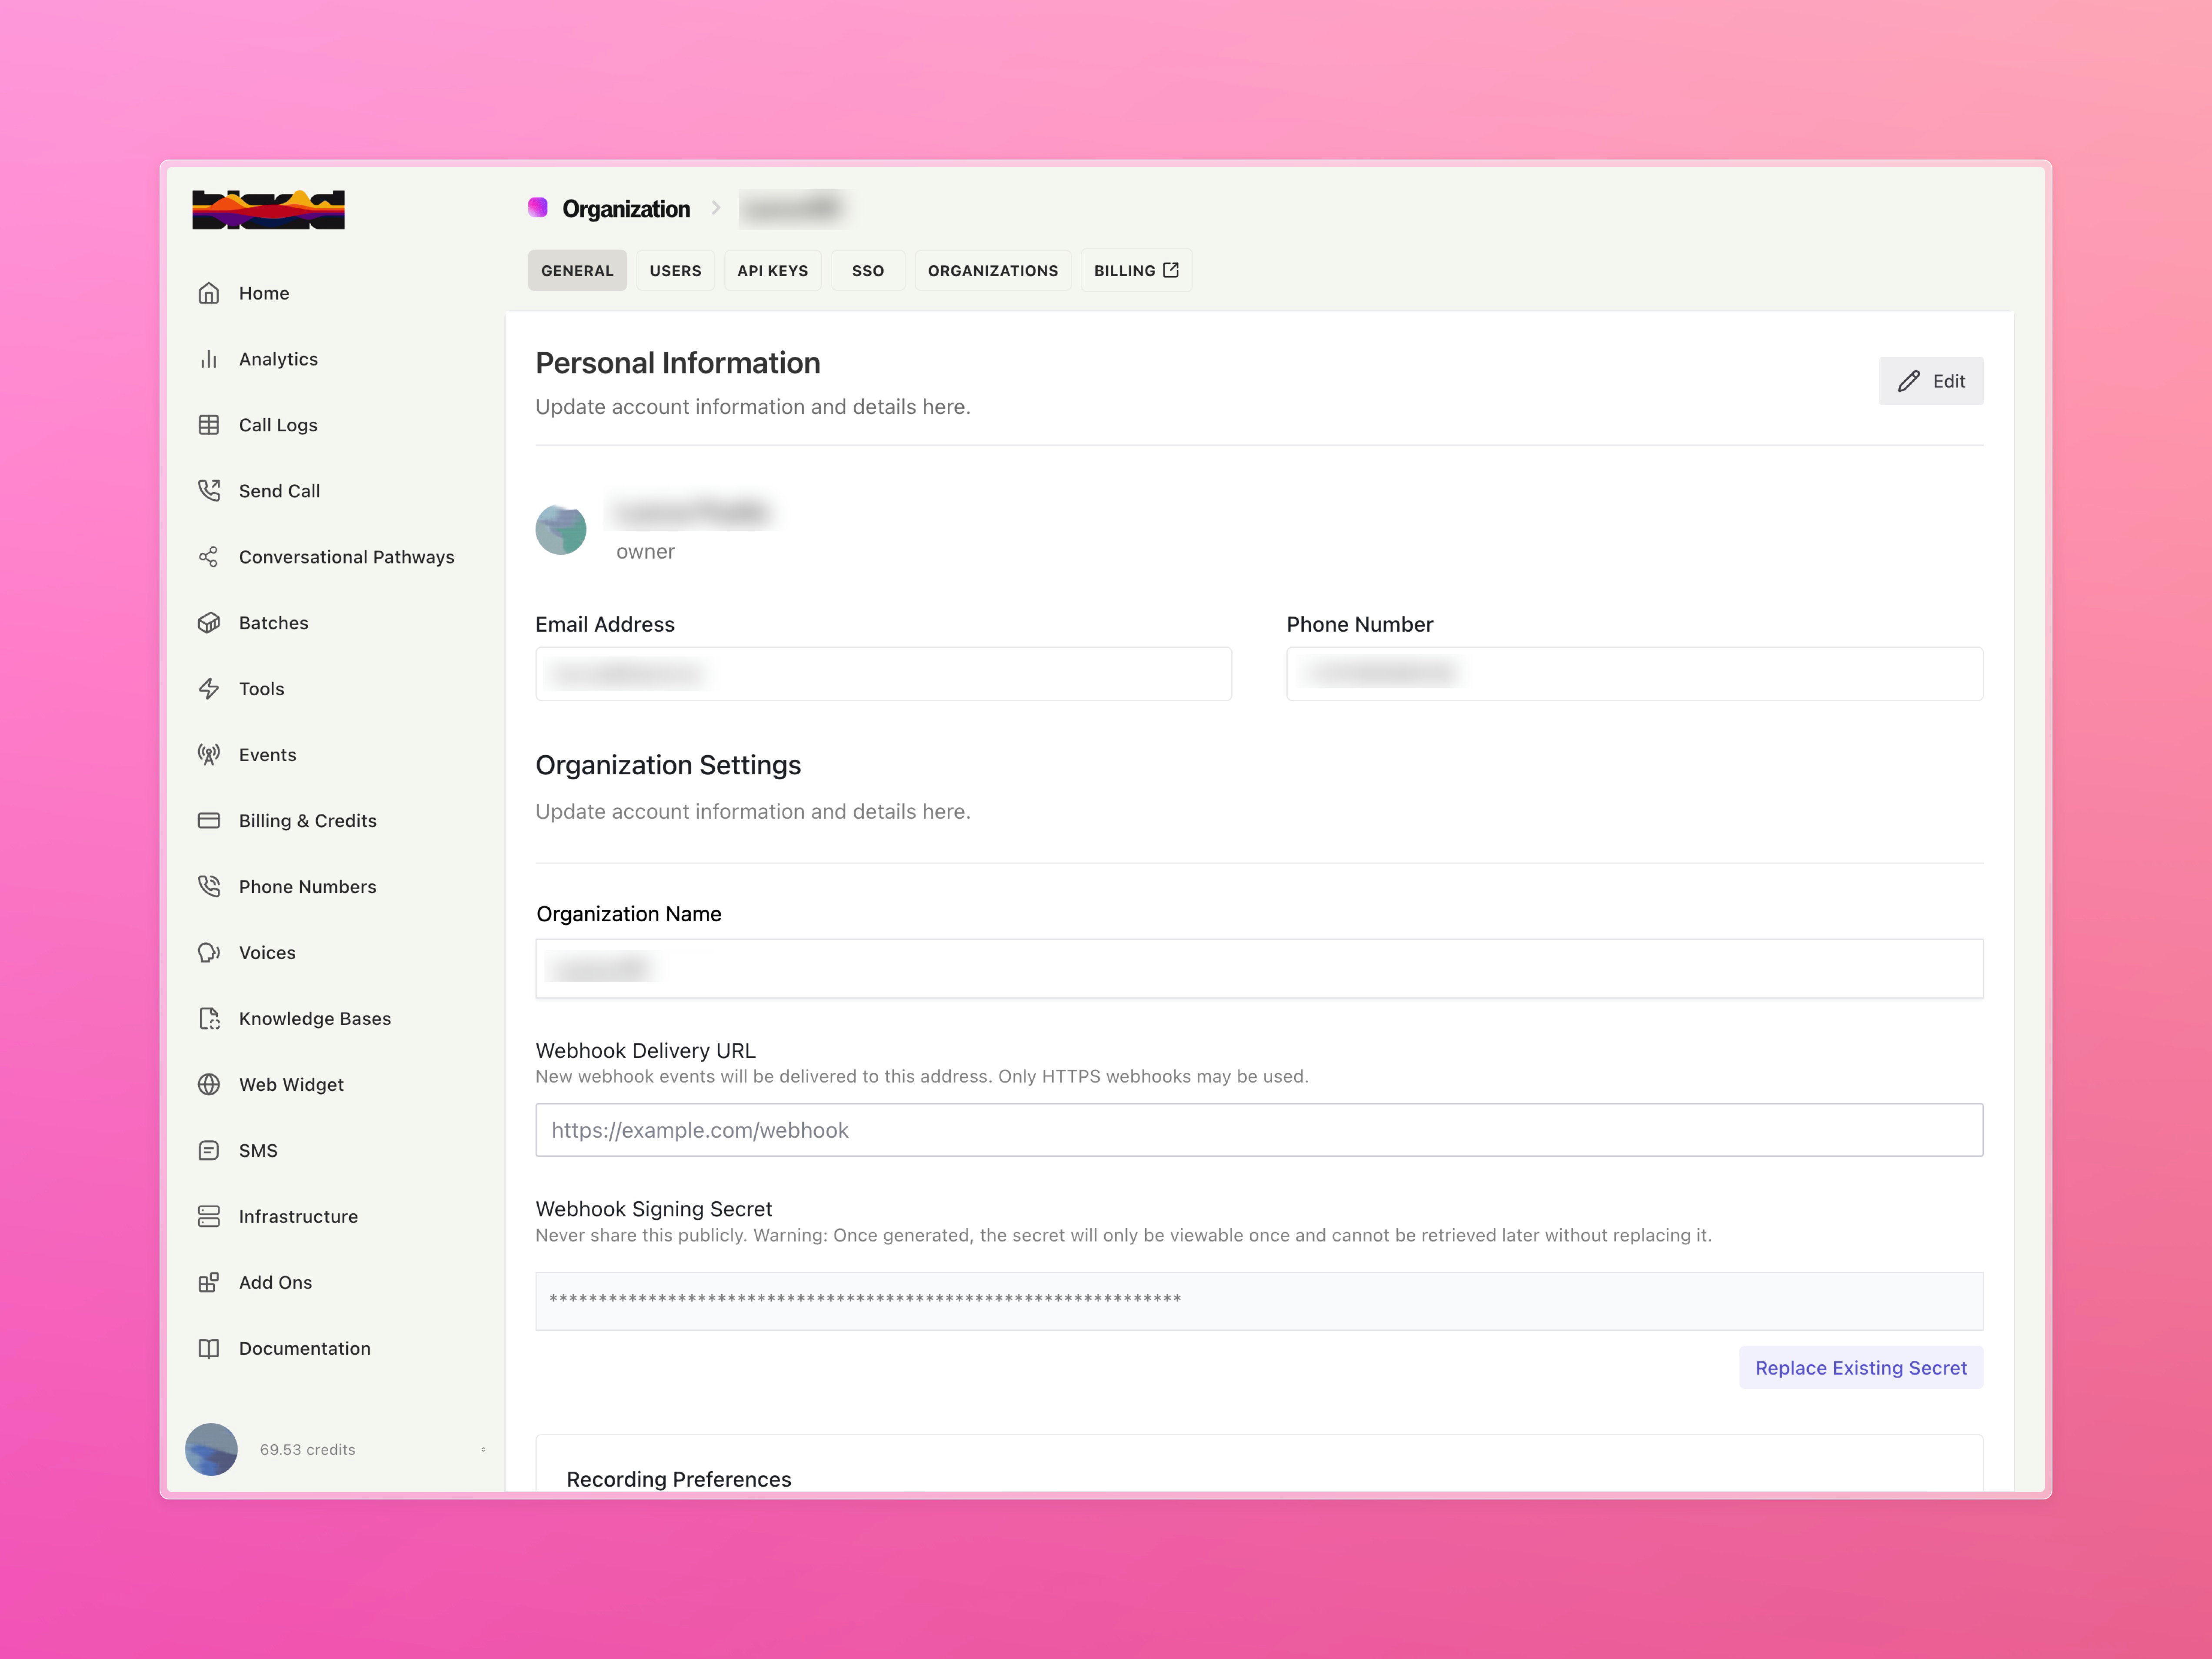
Task: Expand the account menu arrows near credits
Action: (483, 1449)
